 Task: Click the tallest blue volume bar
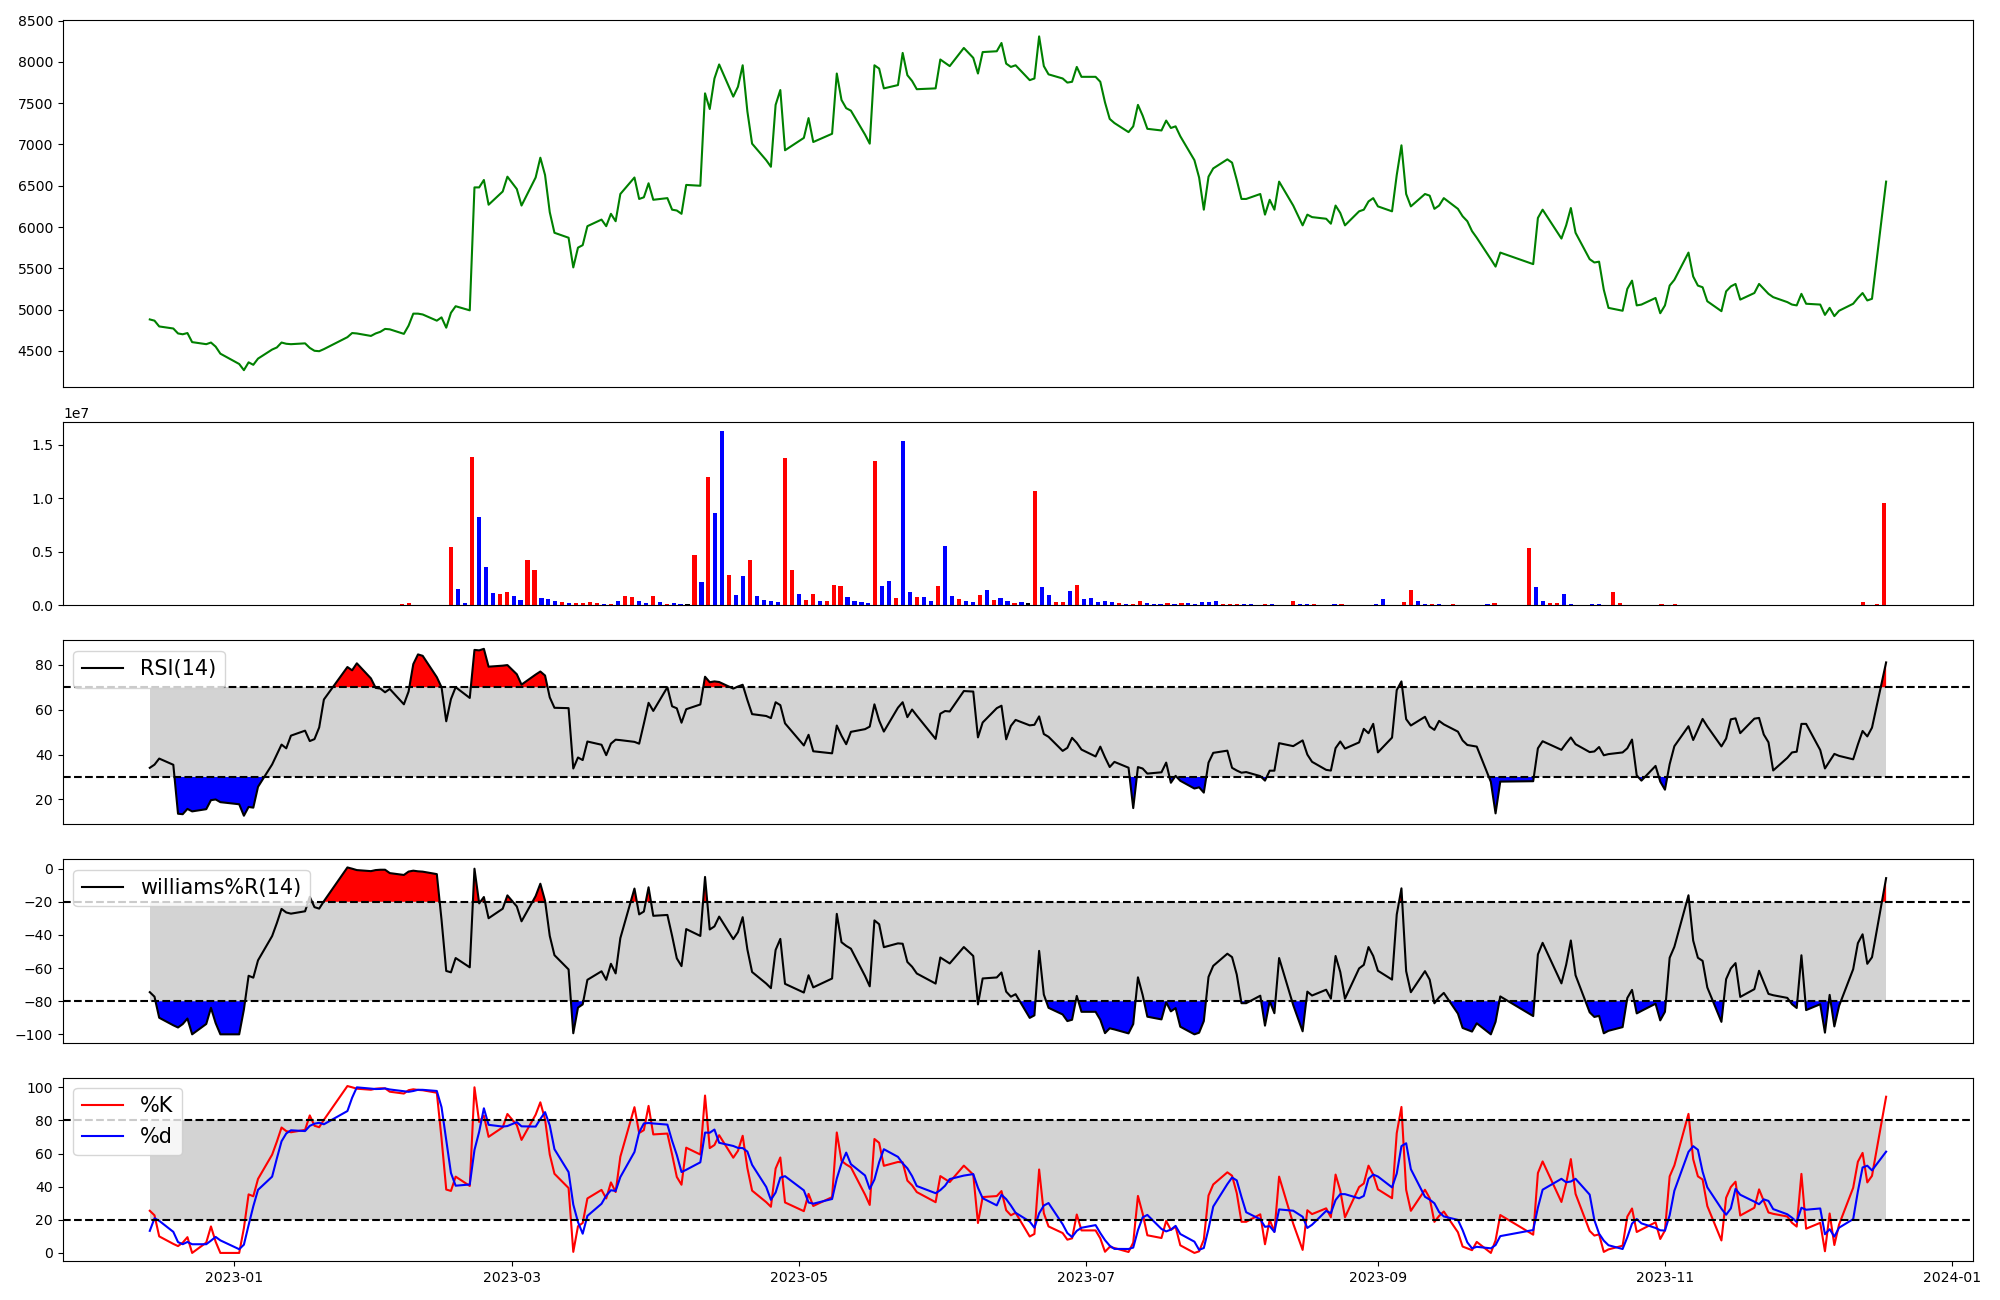[x=722, y=518]
